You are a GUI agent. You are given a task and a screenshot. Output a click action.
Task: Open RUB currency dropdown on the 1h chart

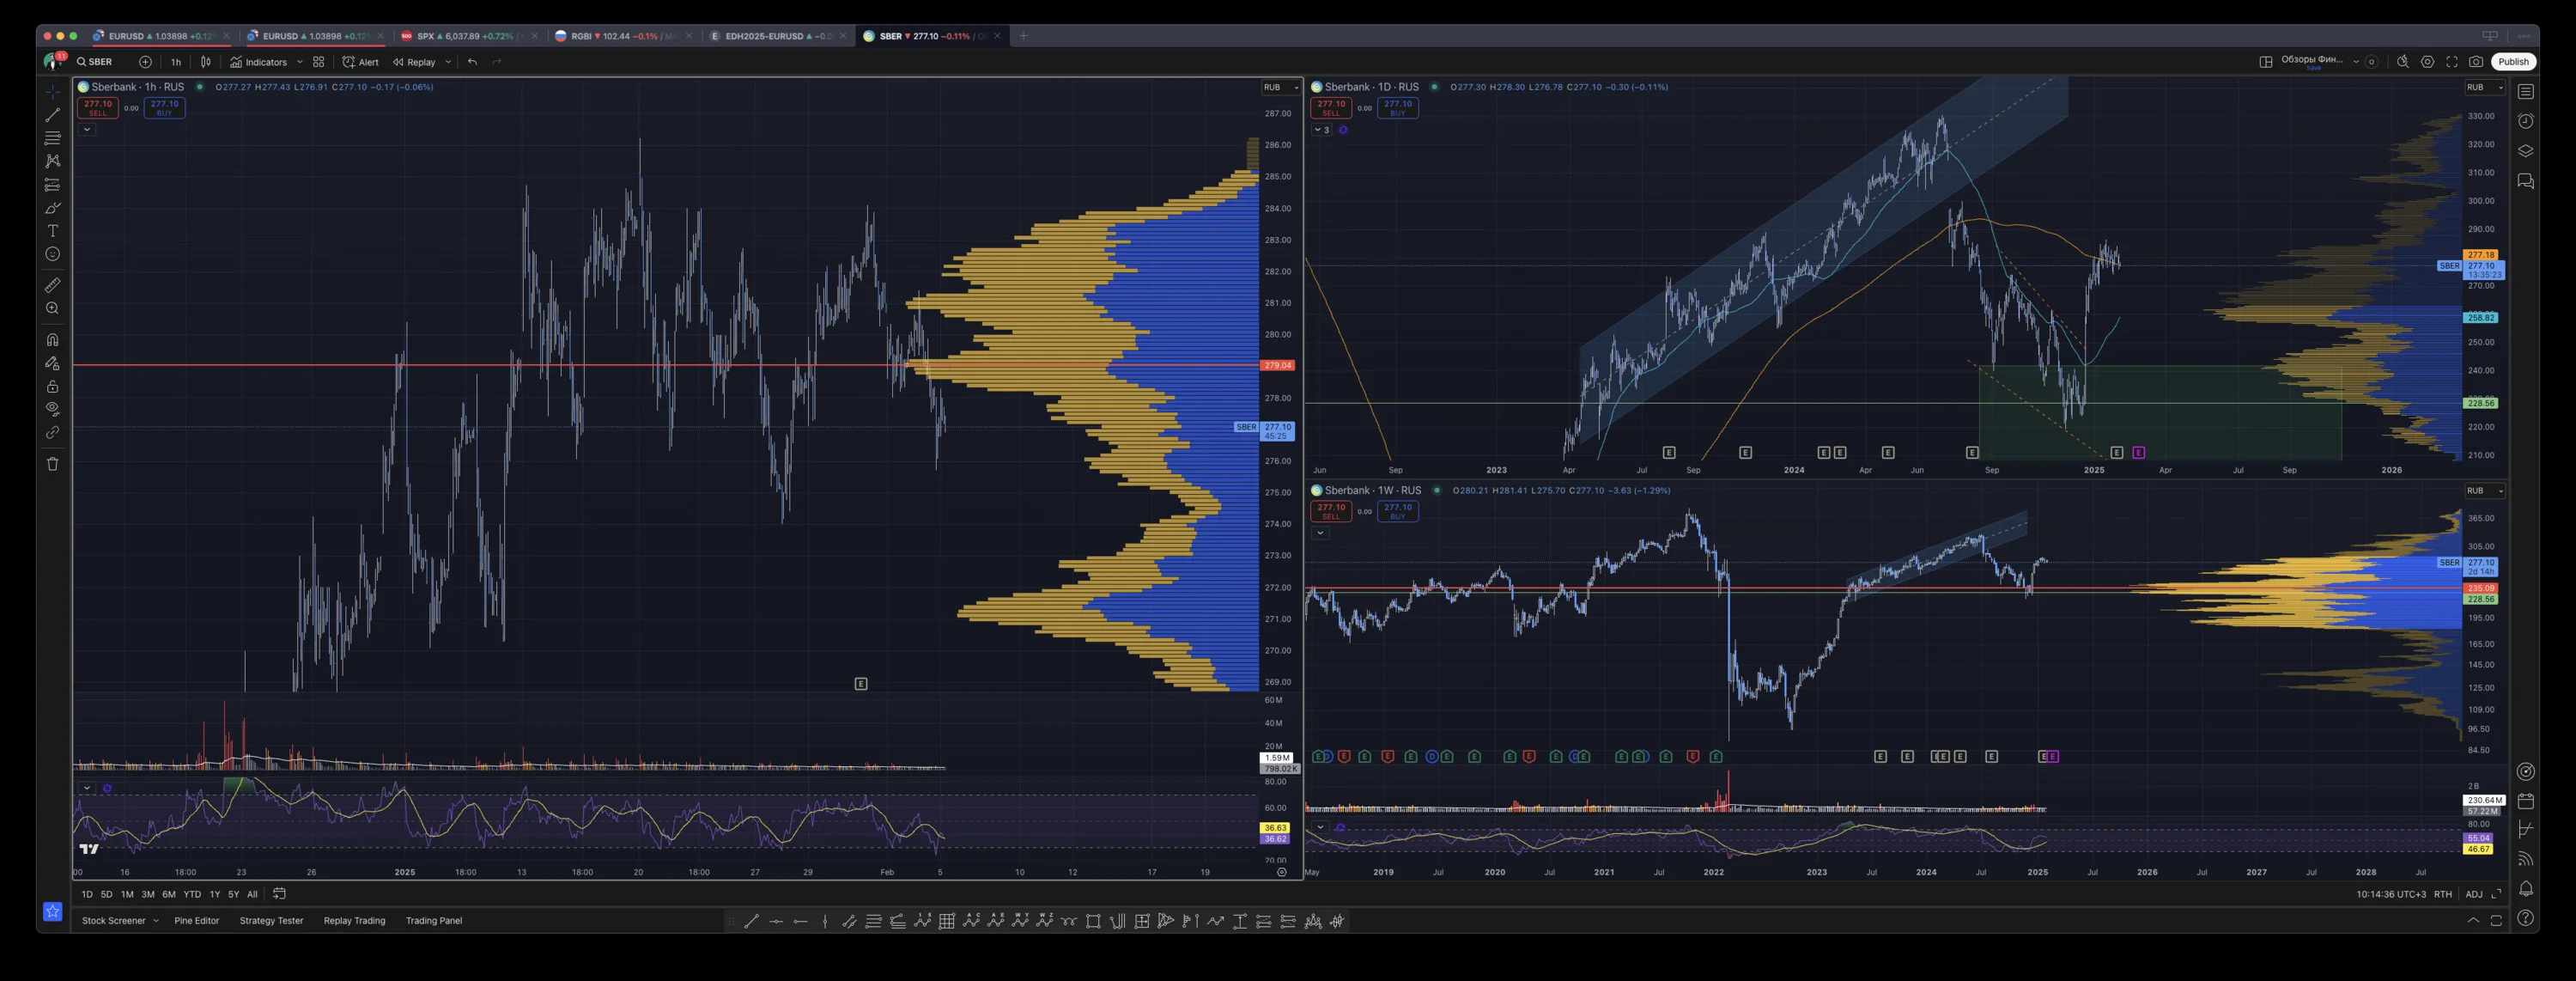[1281, 87]
